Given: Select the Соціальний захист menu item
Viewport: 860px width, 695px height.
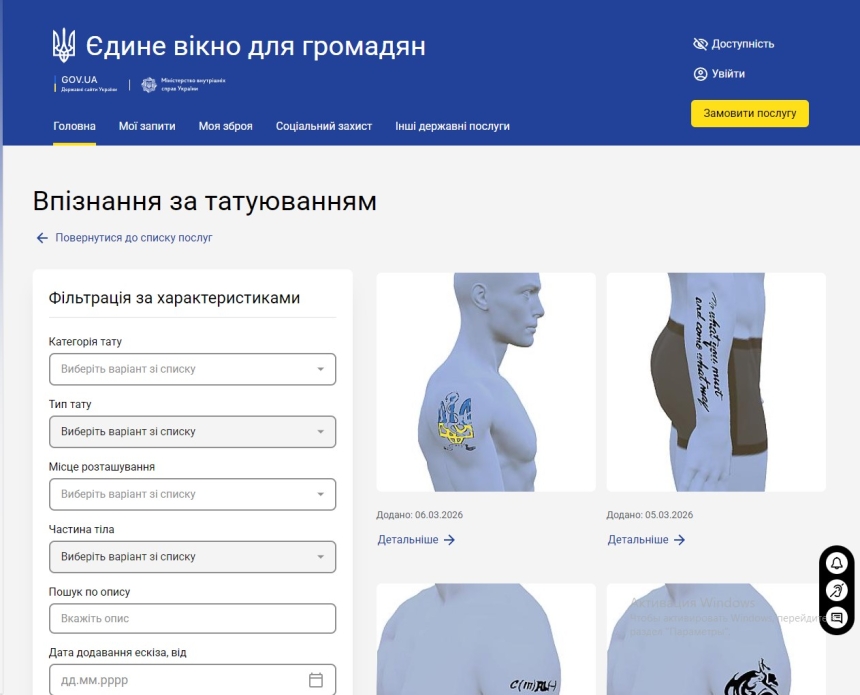Looking at the screenshot, I should pyautogui.click(x=324, y=126).
